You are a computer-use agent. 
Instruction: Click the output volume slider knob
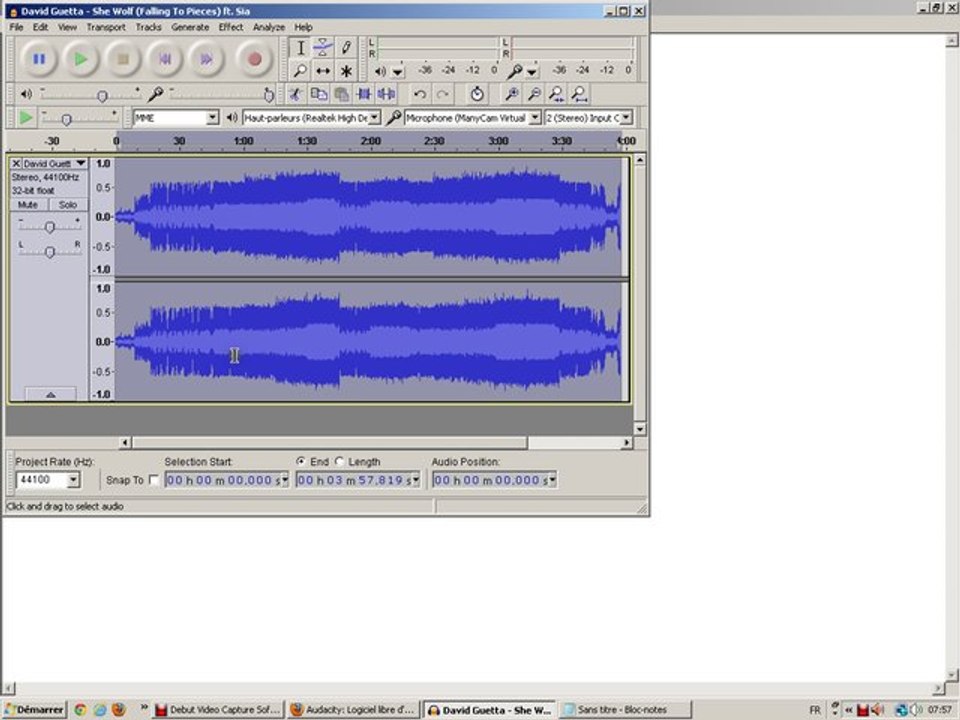tap(102, 96)
